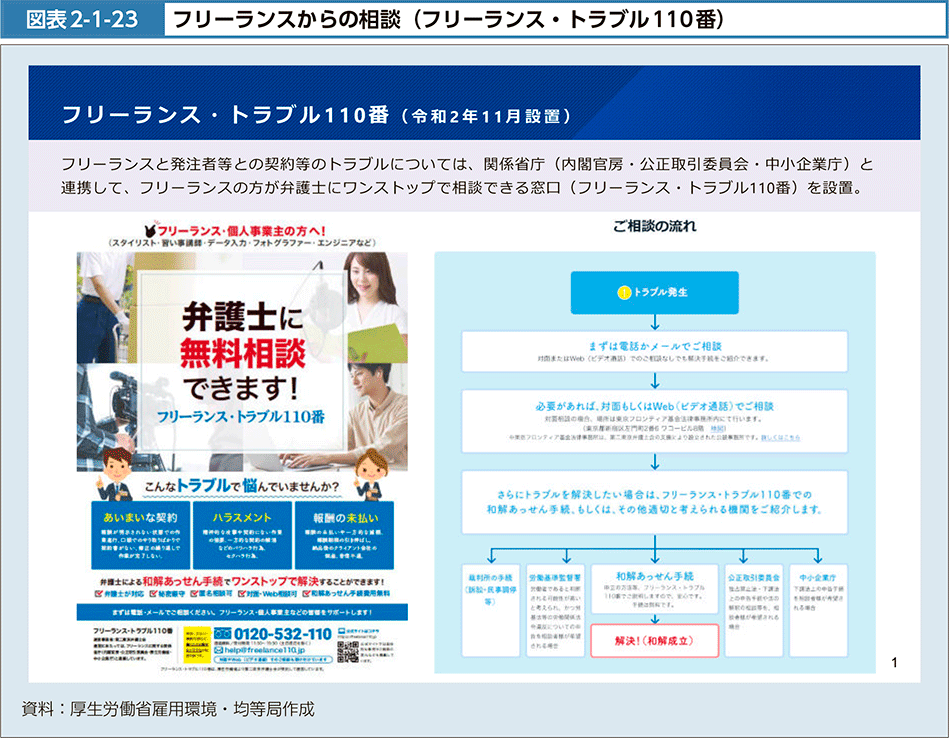Viewport: 949px width, 738px height.
Task: Click the 解決!(和解成立) red-bordered box
Action: pos(654,640)
